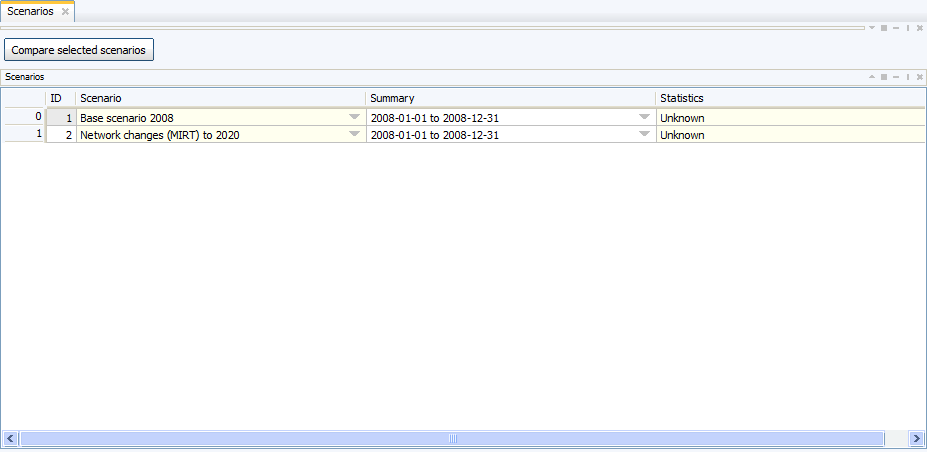Click the horizontal scrollbar thumb

[x=452, y=438]
